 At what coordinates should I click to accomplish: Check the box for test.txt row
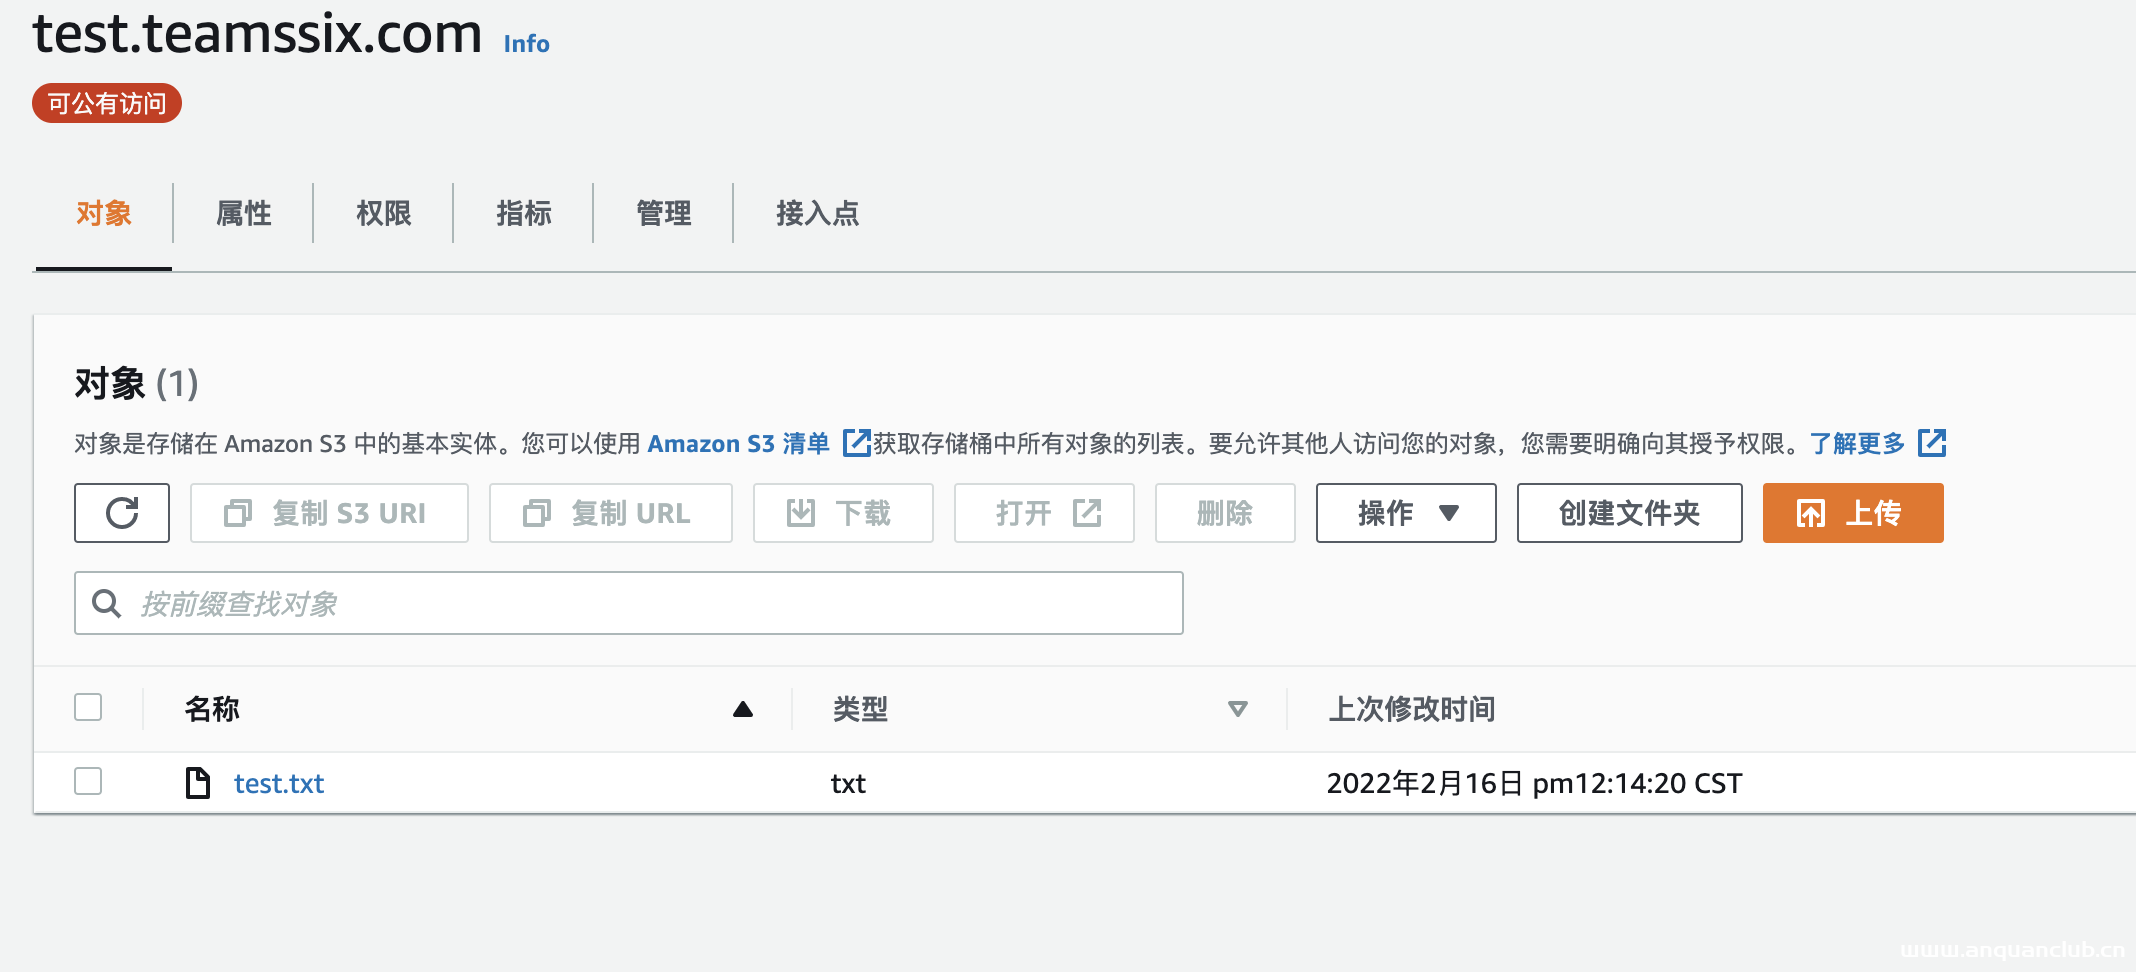point(88,782)
